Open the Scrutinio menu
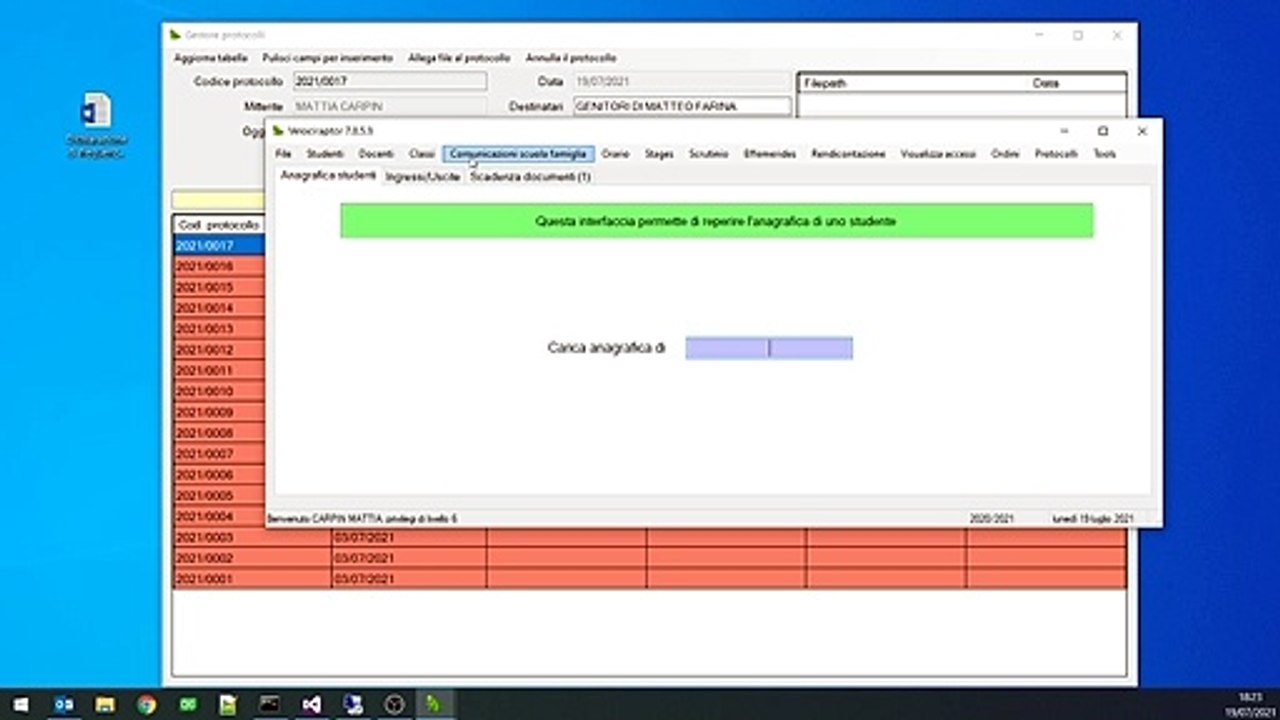This screenshot has width=1280, height=720. pos(708,154)
